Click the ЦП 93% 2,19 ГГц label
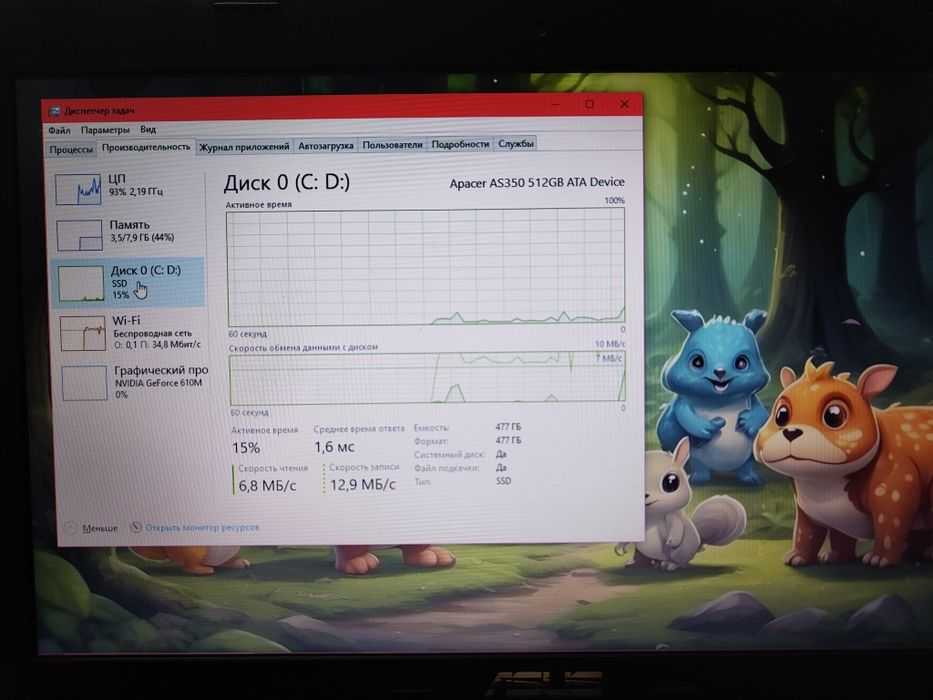 136,185
